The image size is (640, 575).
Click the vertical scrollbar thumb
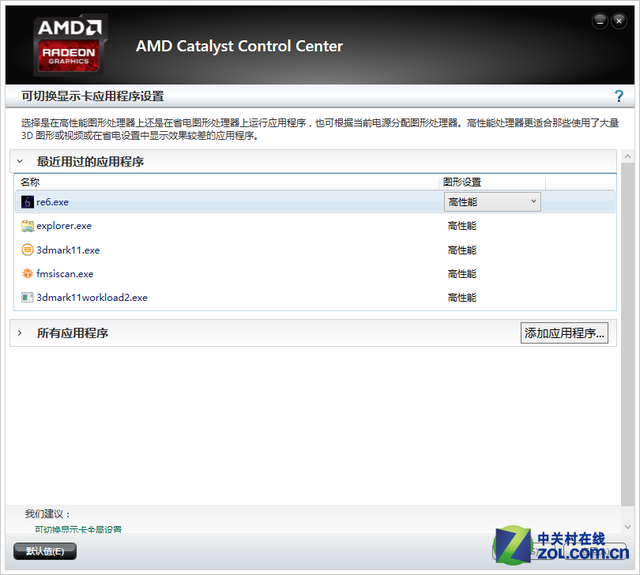pyautogui.click(x=628, y=334)
